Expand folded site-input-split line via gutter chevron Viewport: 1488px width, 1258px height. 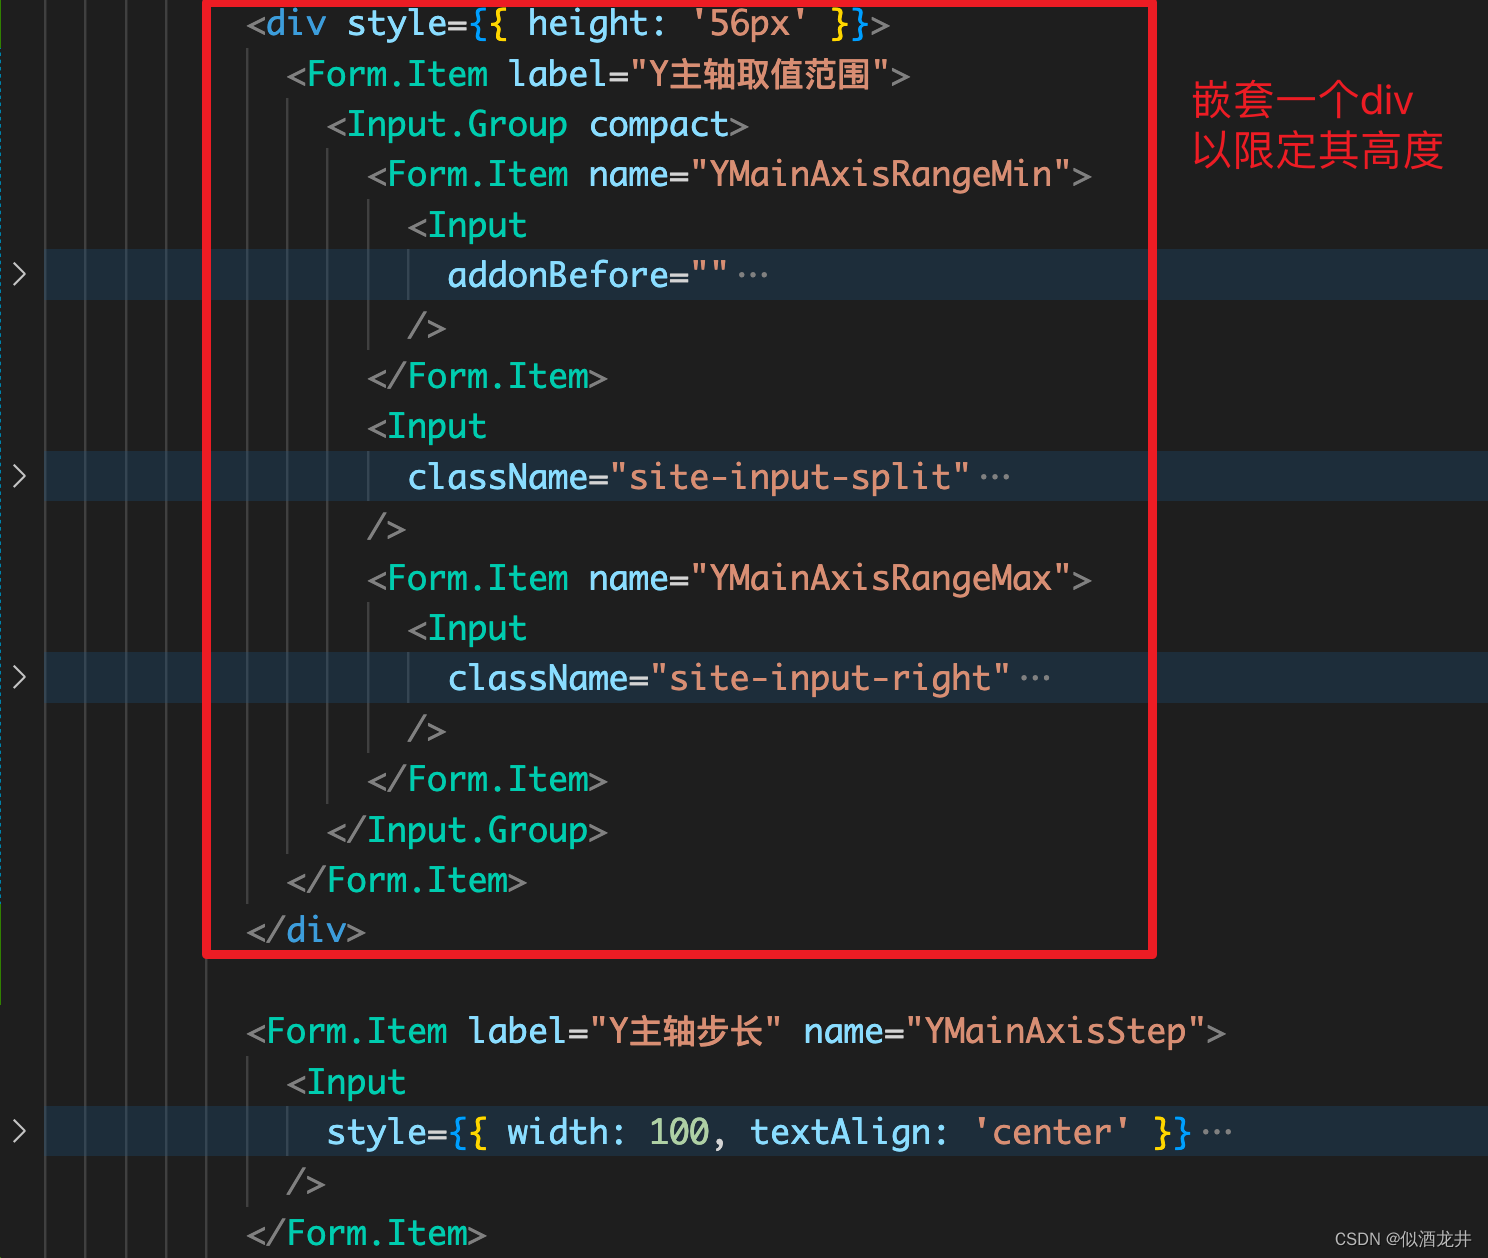(19, 476)
